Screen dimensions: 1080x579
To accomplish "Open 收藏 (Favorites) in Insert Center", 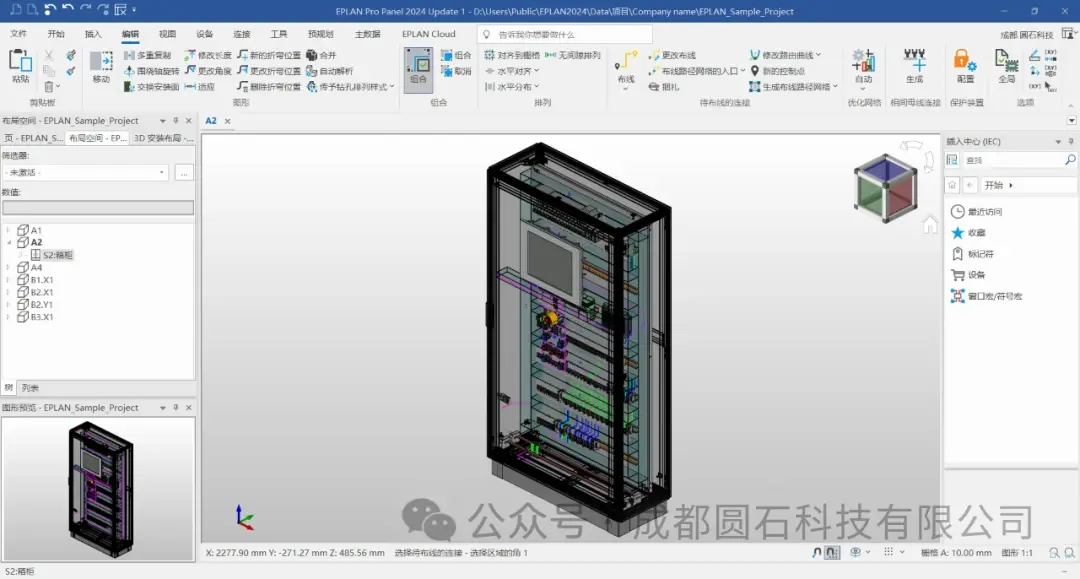I will (x=968, y=233).
